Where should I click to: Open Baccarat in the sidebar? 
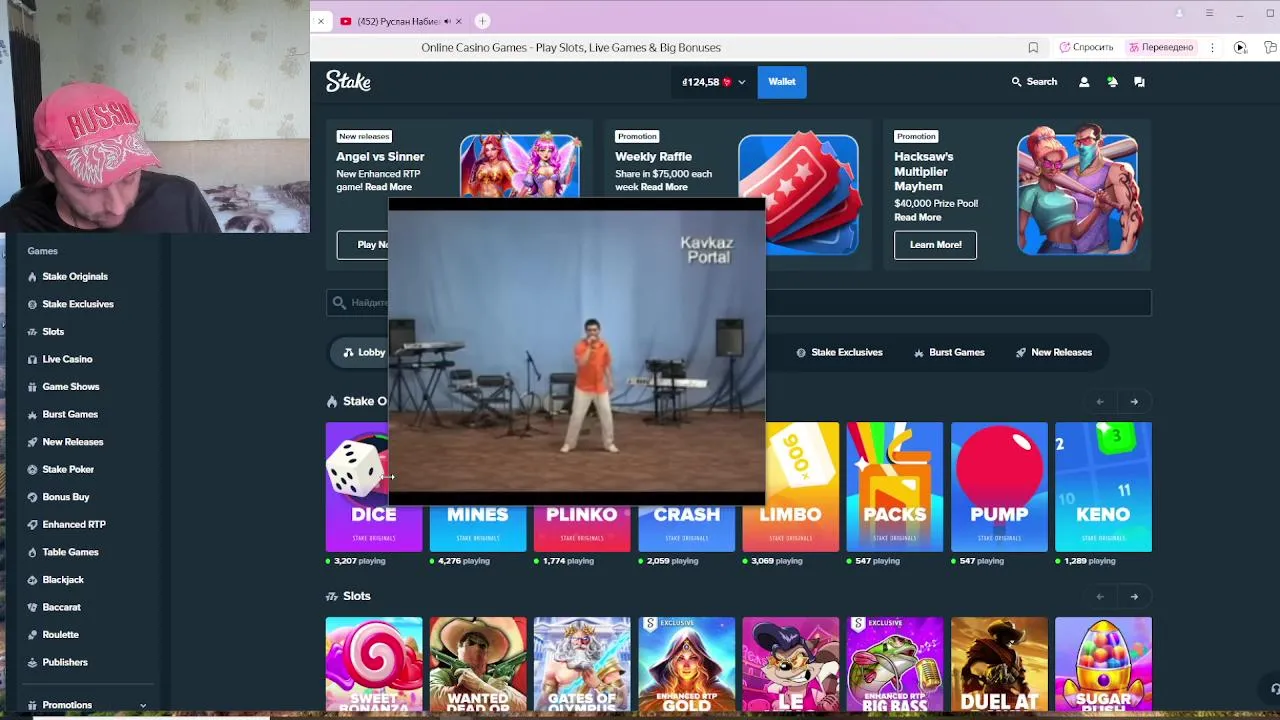[61, 607]
